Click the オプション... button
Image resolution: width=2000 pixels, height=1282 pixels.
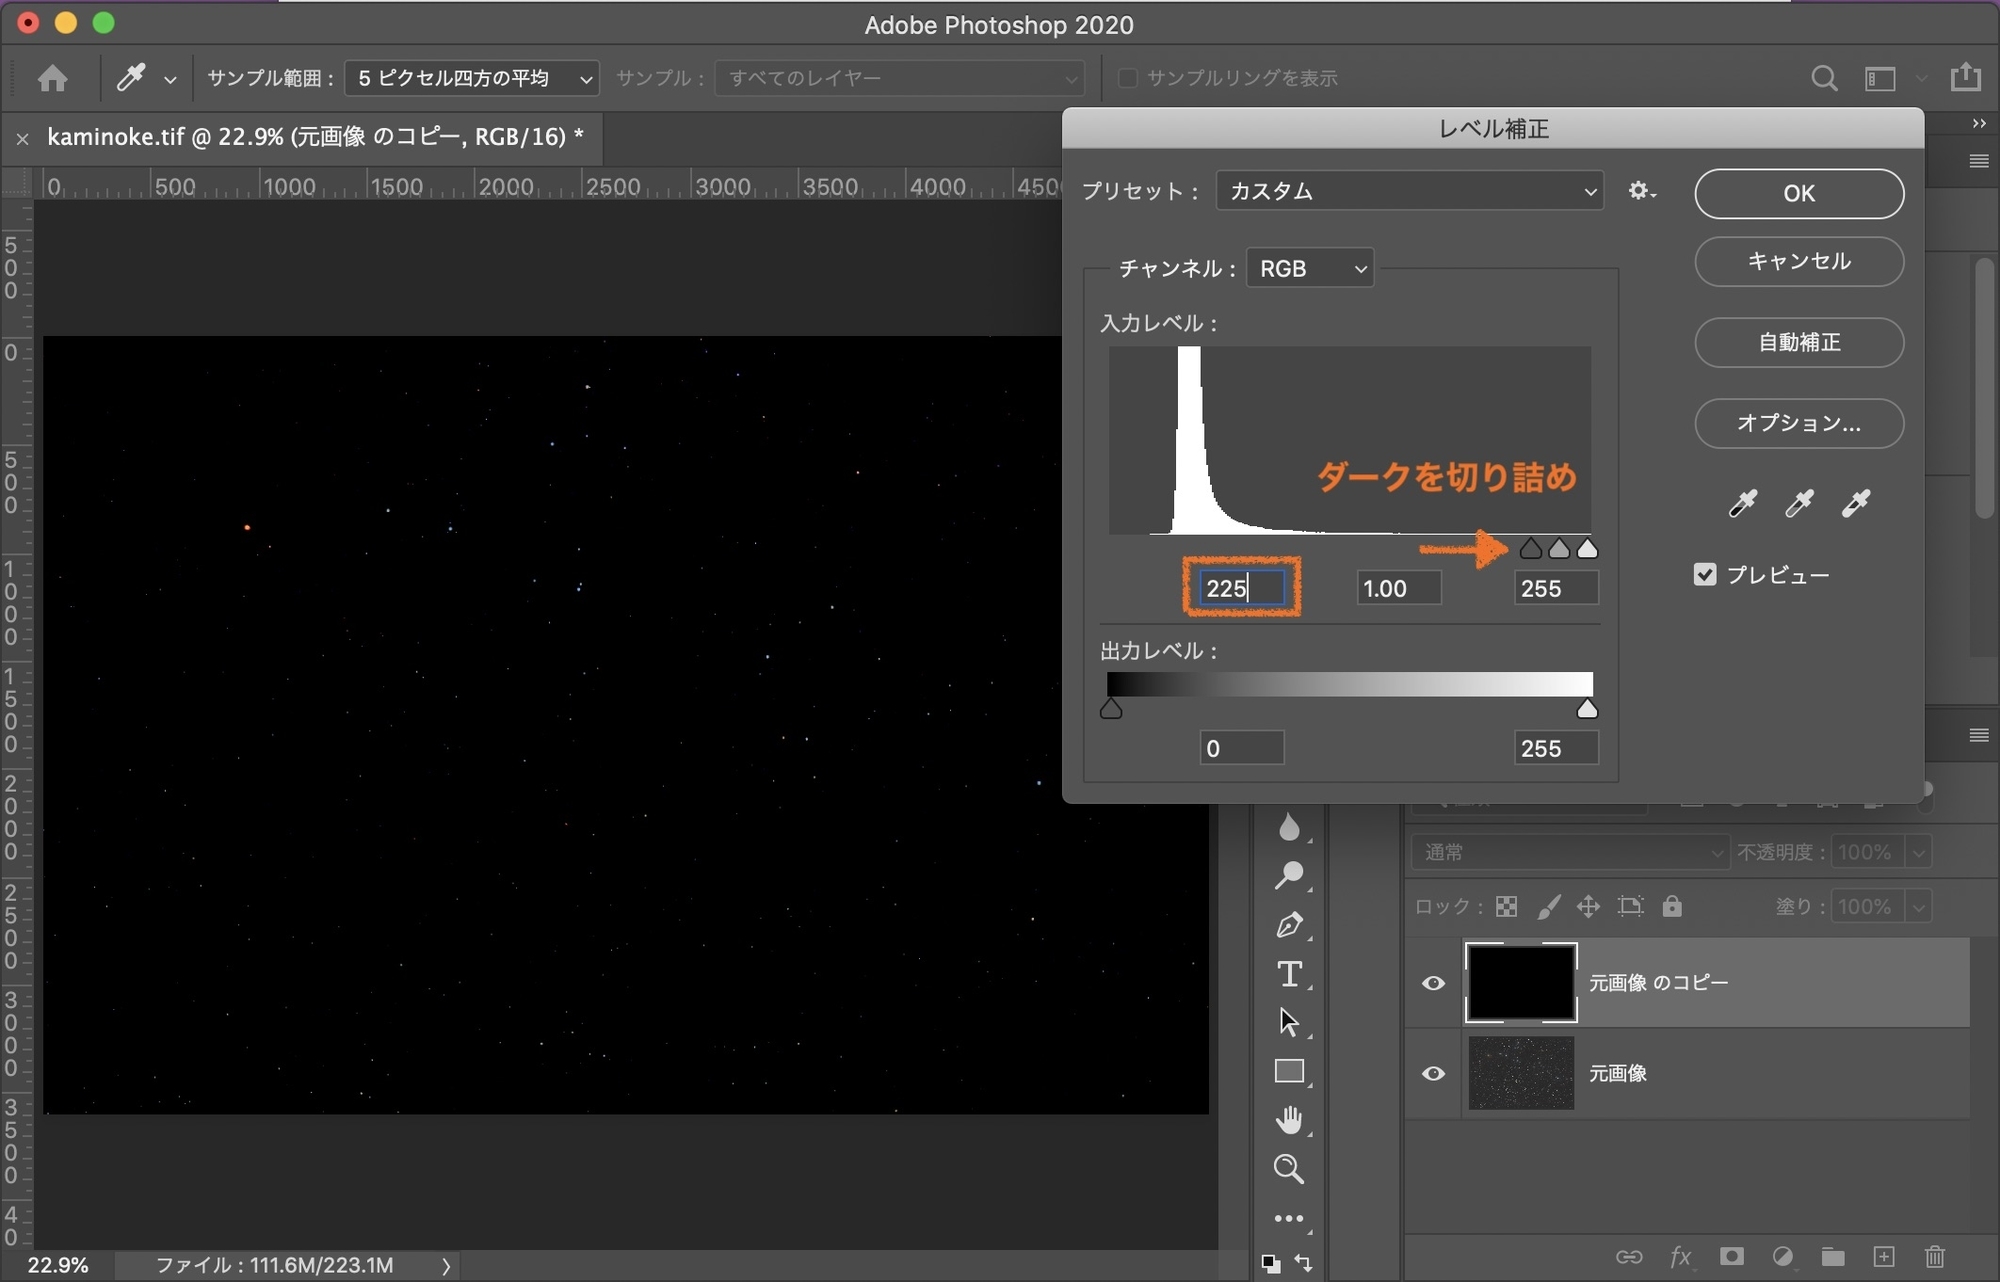pyautogui.click(x=1799, y=423)
